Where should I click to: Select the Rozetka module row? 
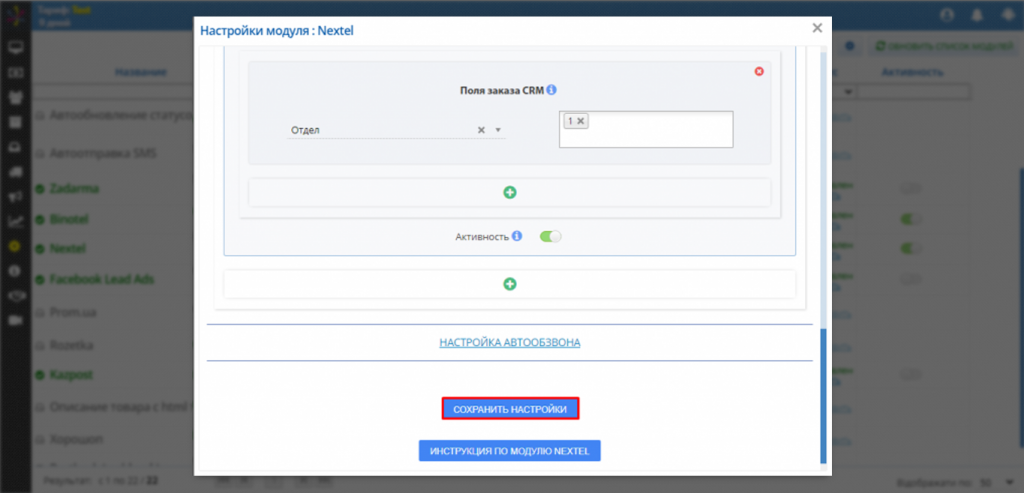pos(71,345)
